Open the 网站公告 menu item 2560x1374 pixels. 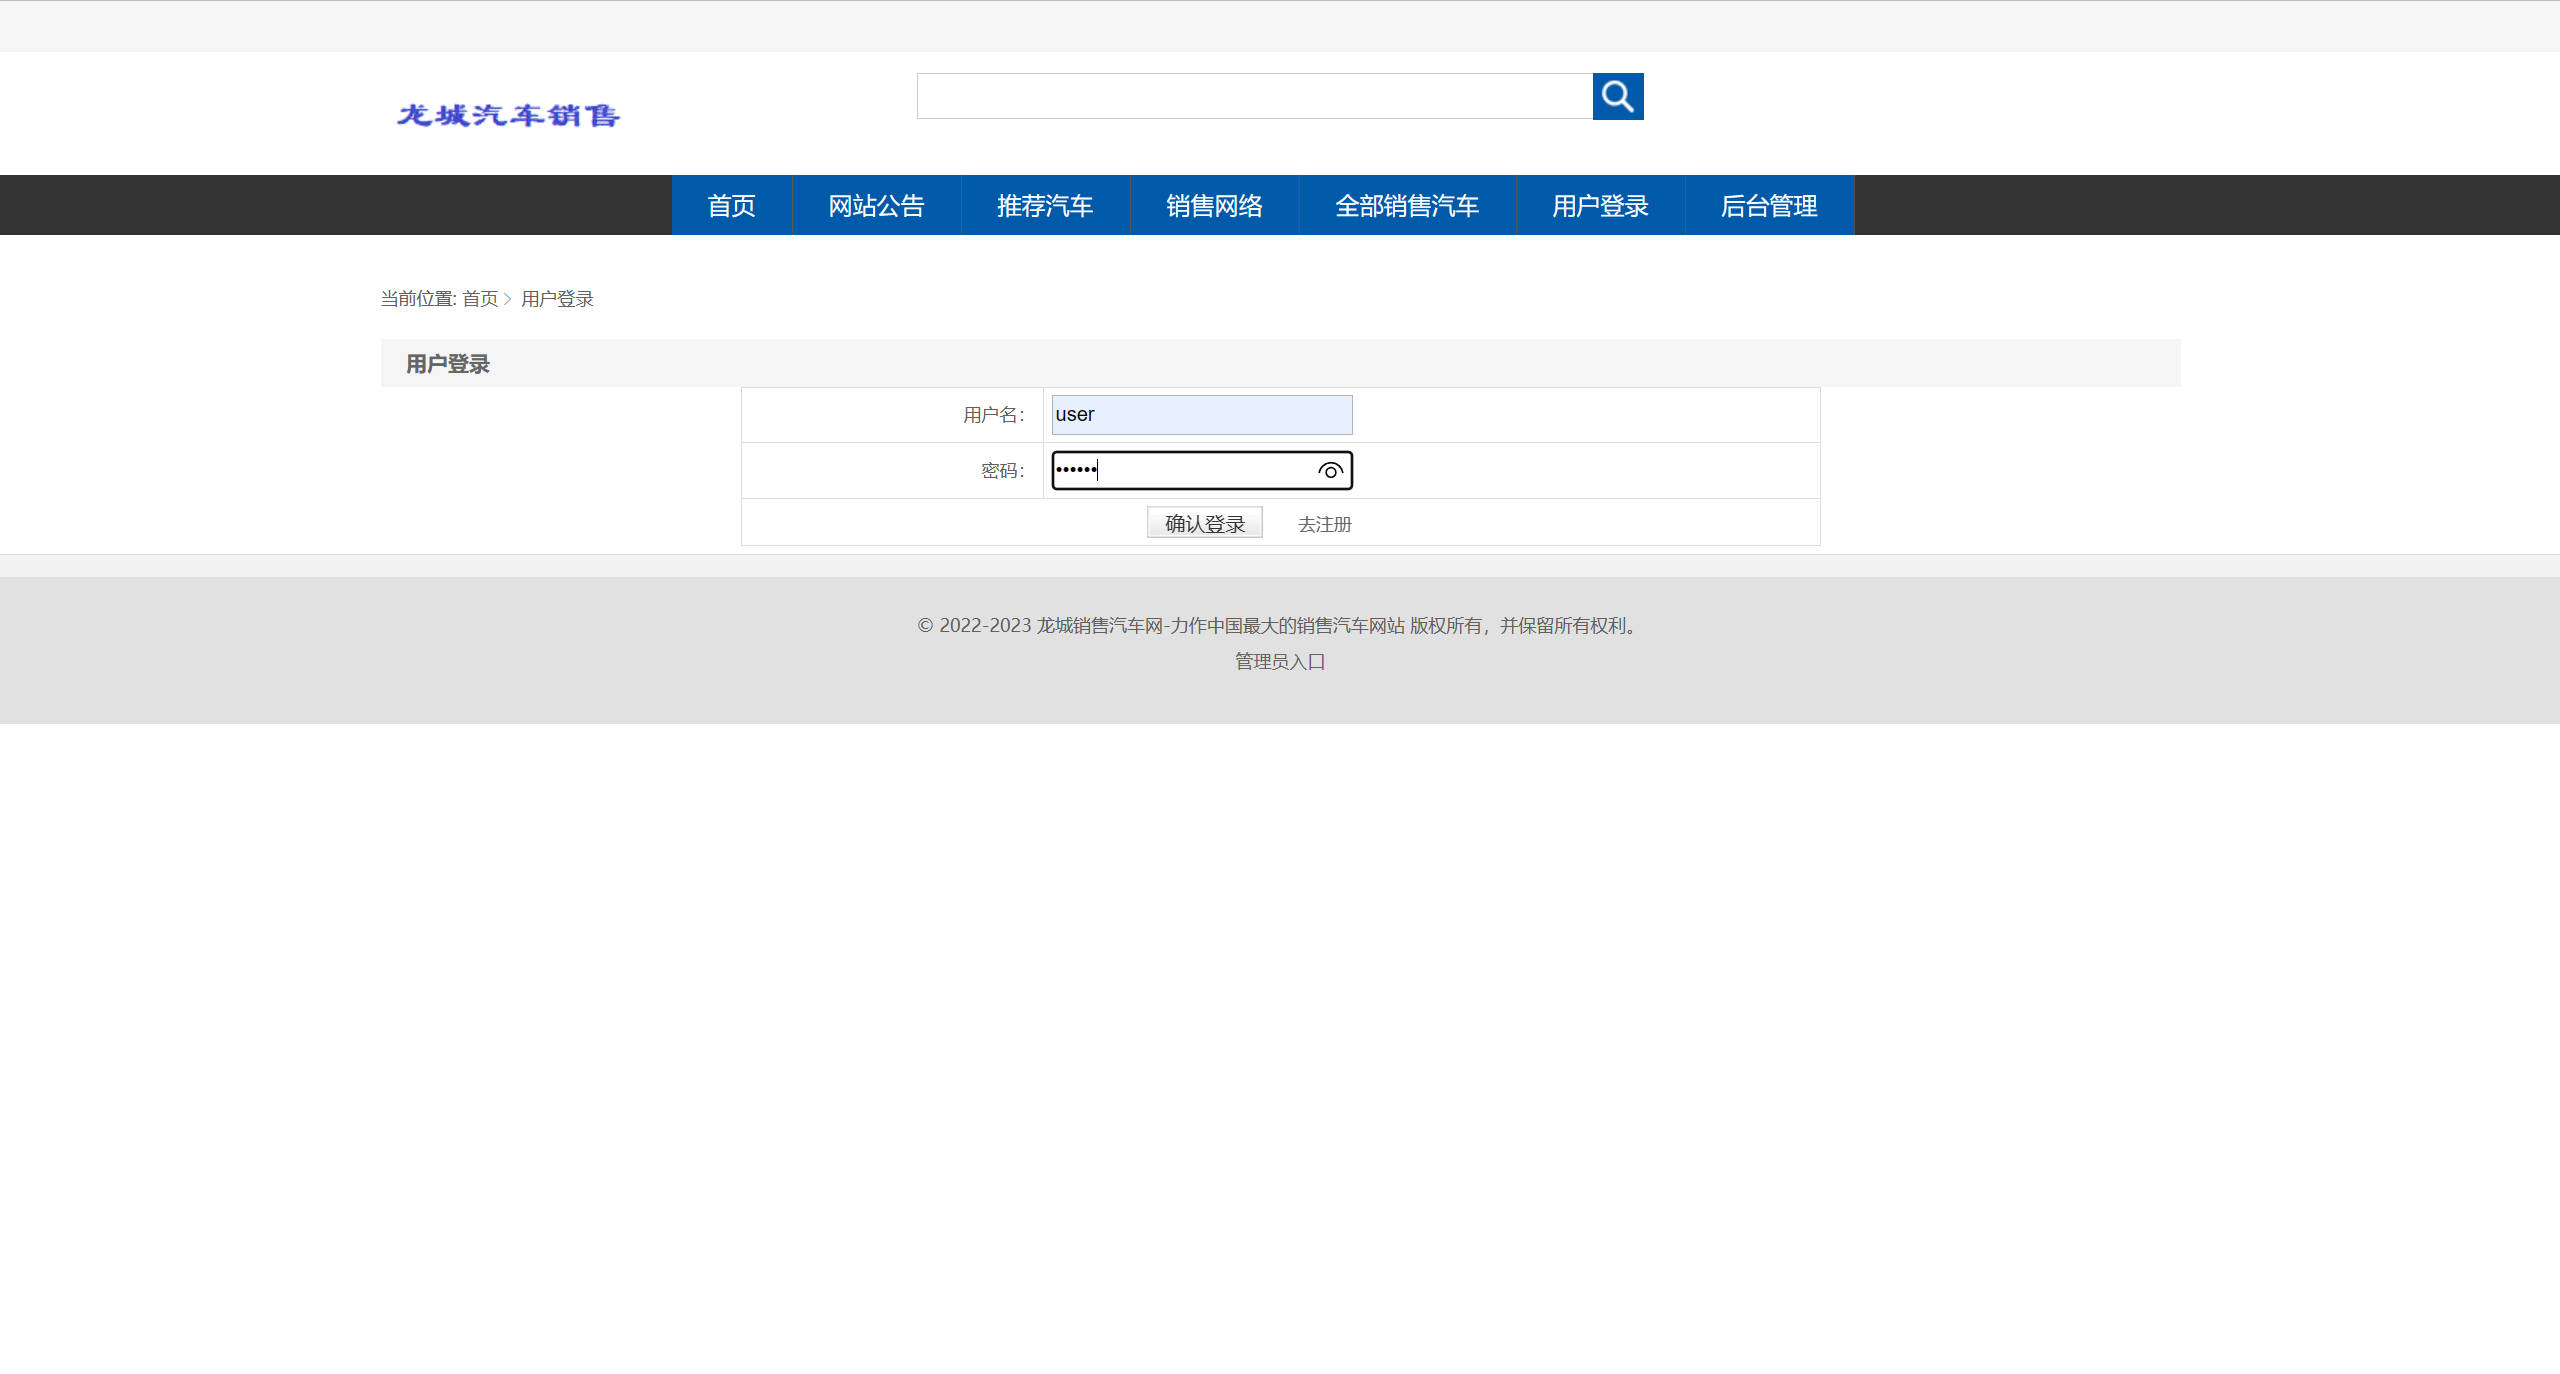876,206
